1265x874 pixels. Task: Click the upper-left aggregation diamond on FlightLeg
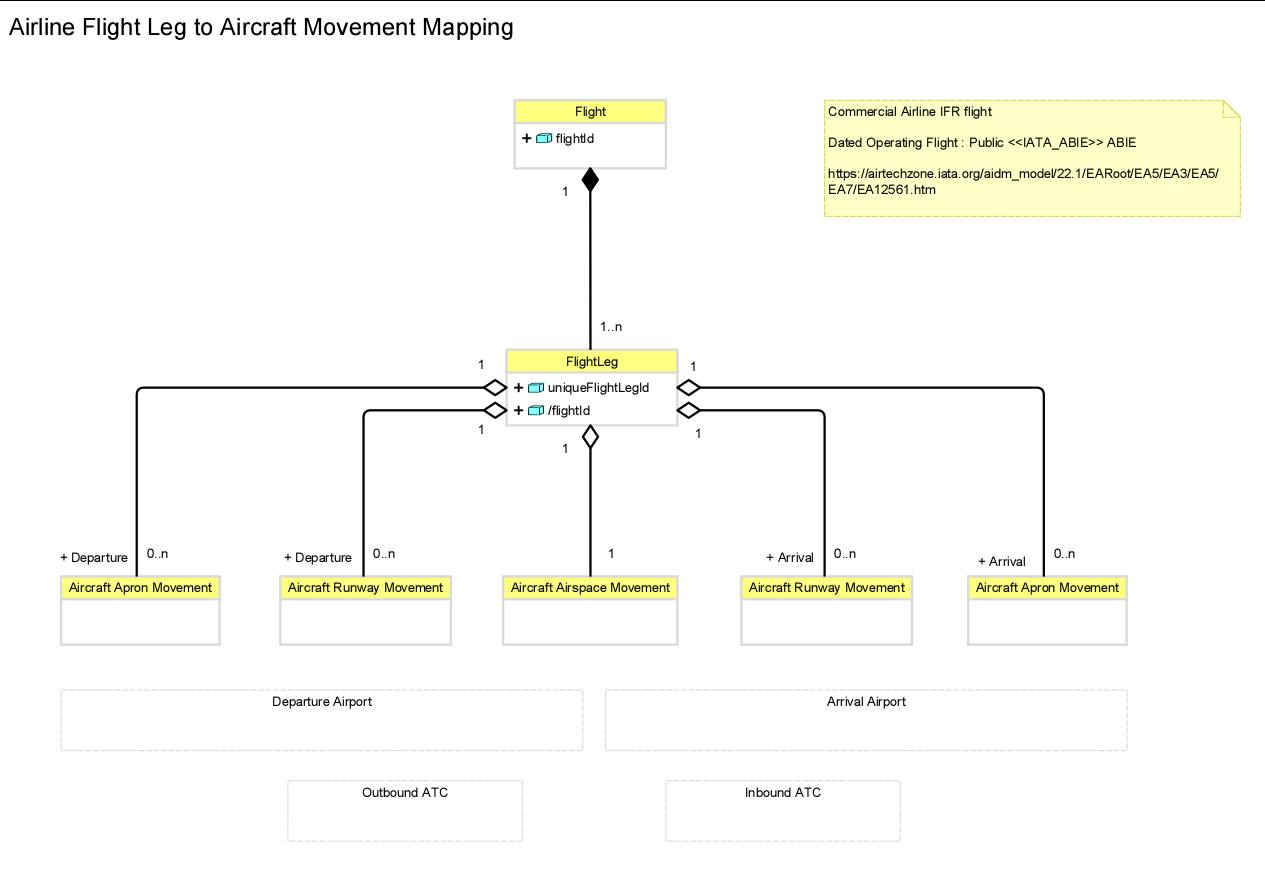point(494,388)
